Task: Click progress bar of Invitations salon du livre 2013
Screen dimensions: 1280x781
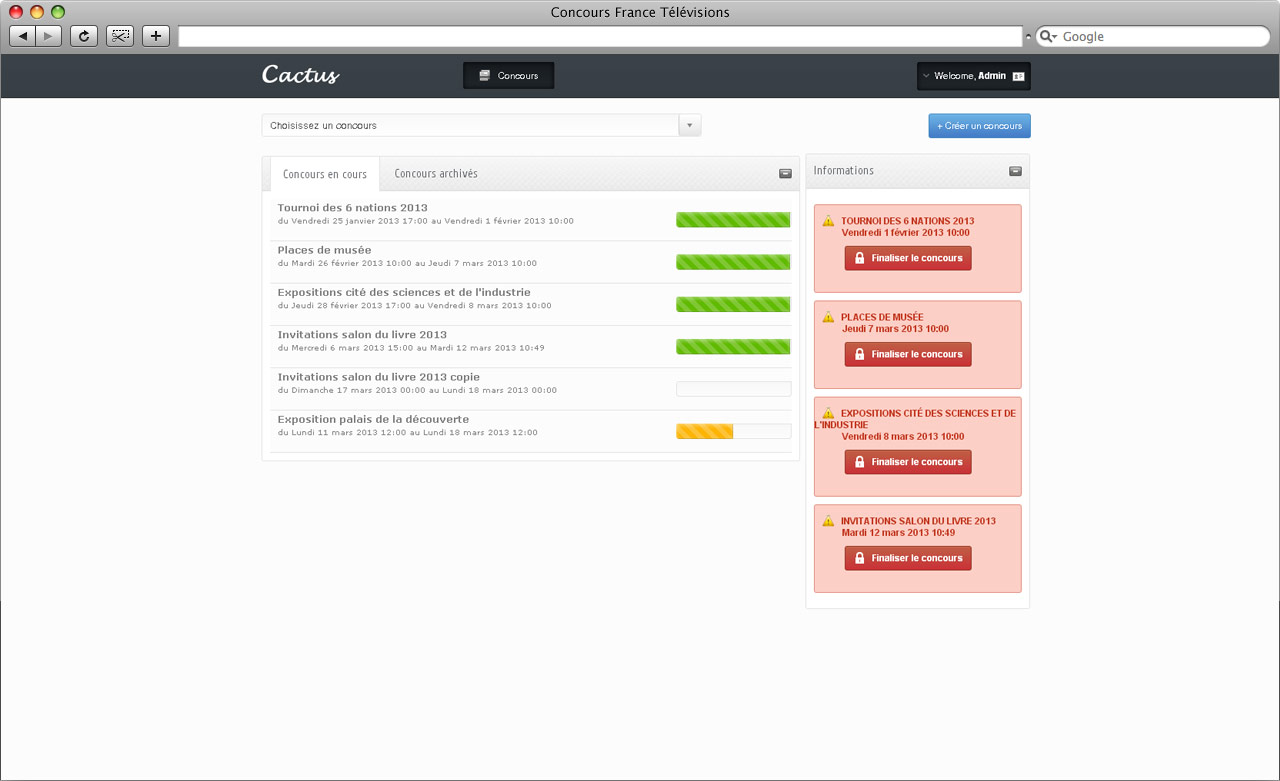Action: pos(733,347)
